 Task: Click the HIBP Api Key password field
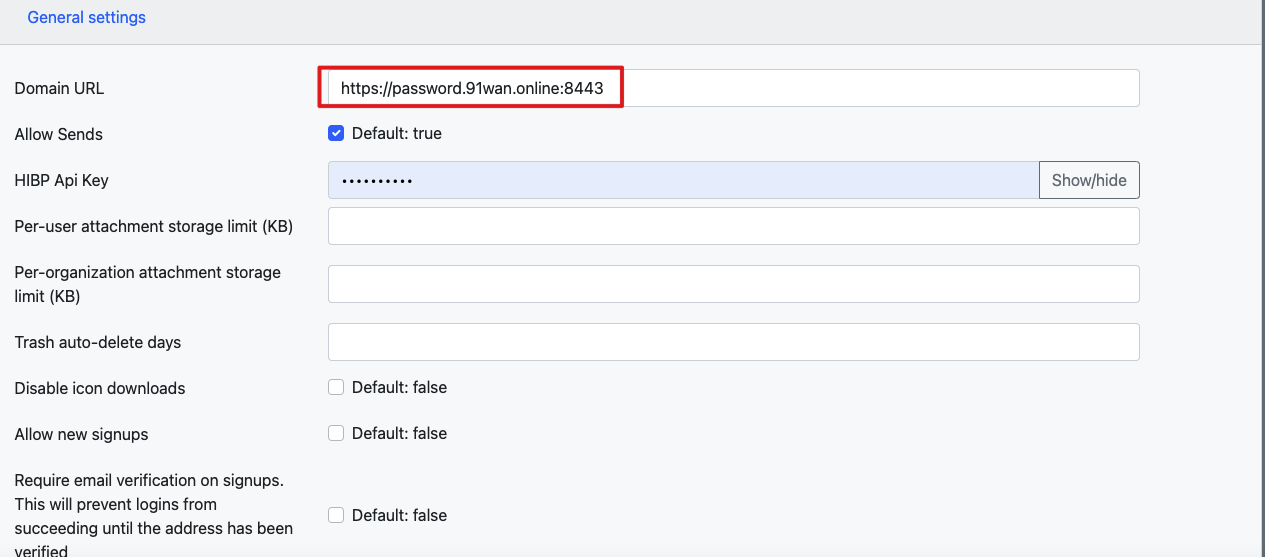tap(683, 180)
